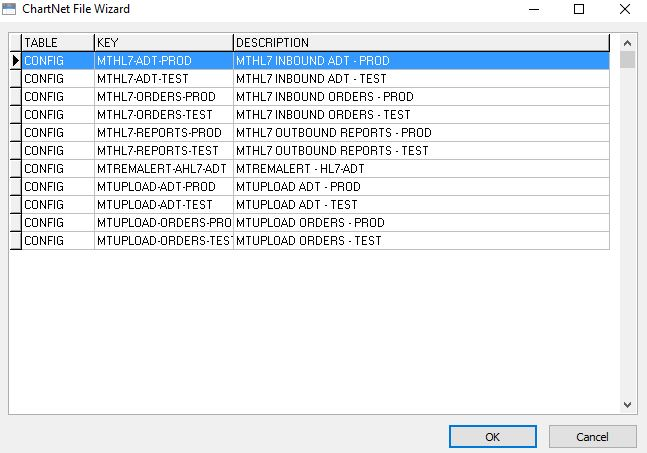Select key MTHL7-REPORTS-PROD
The image size is (647, 453).
(x=164, y=132)
